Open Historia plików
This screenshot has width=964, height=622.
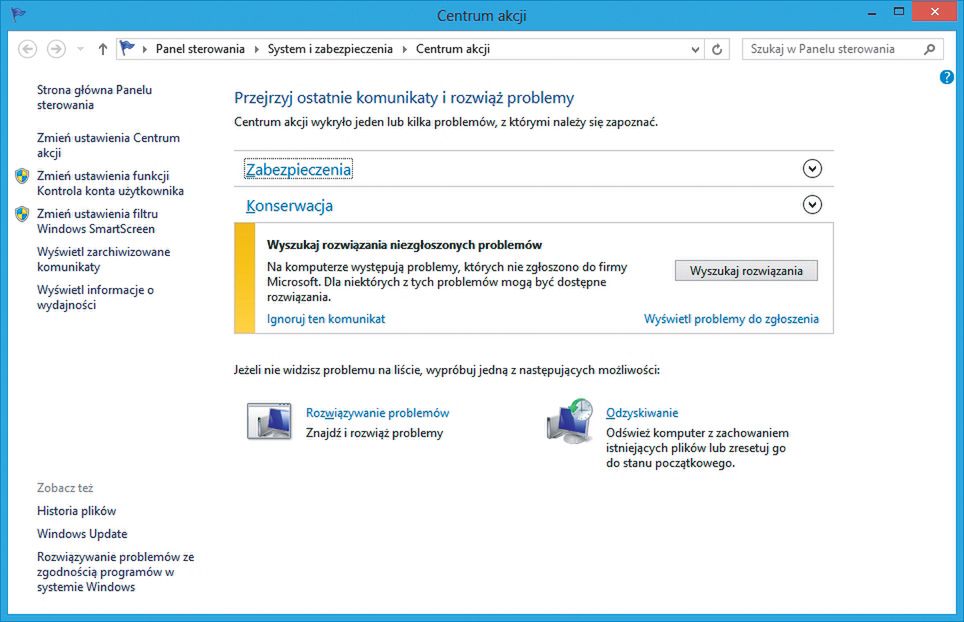pyautogui.click(x=76, y=511)
